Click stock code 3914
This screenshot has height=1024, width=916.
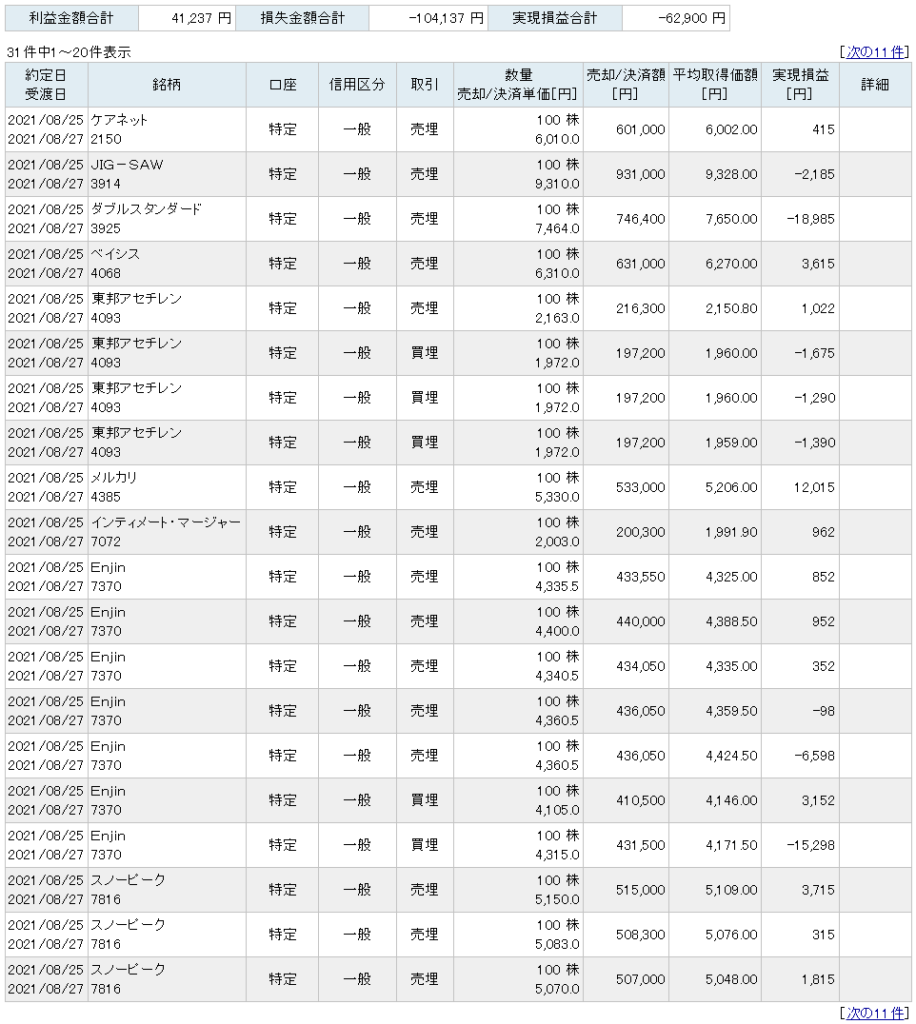[106, 184]
